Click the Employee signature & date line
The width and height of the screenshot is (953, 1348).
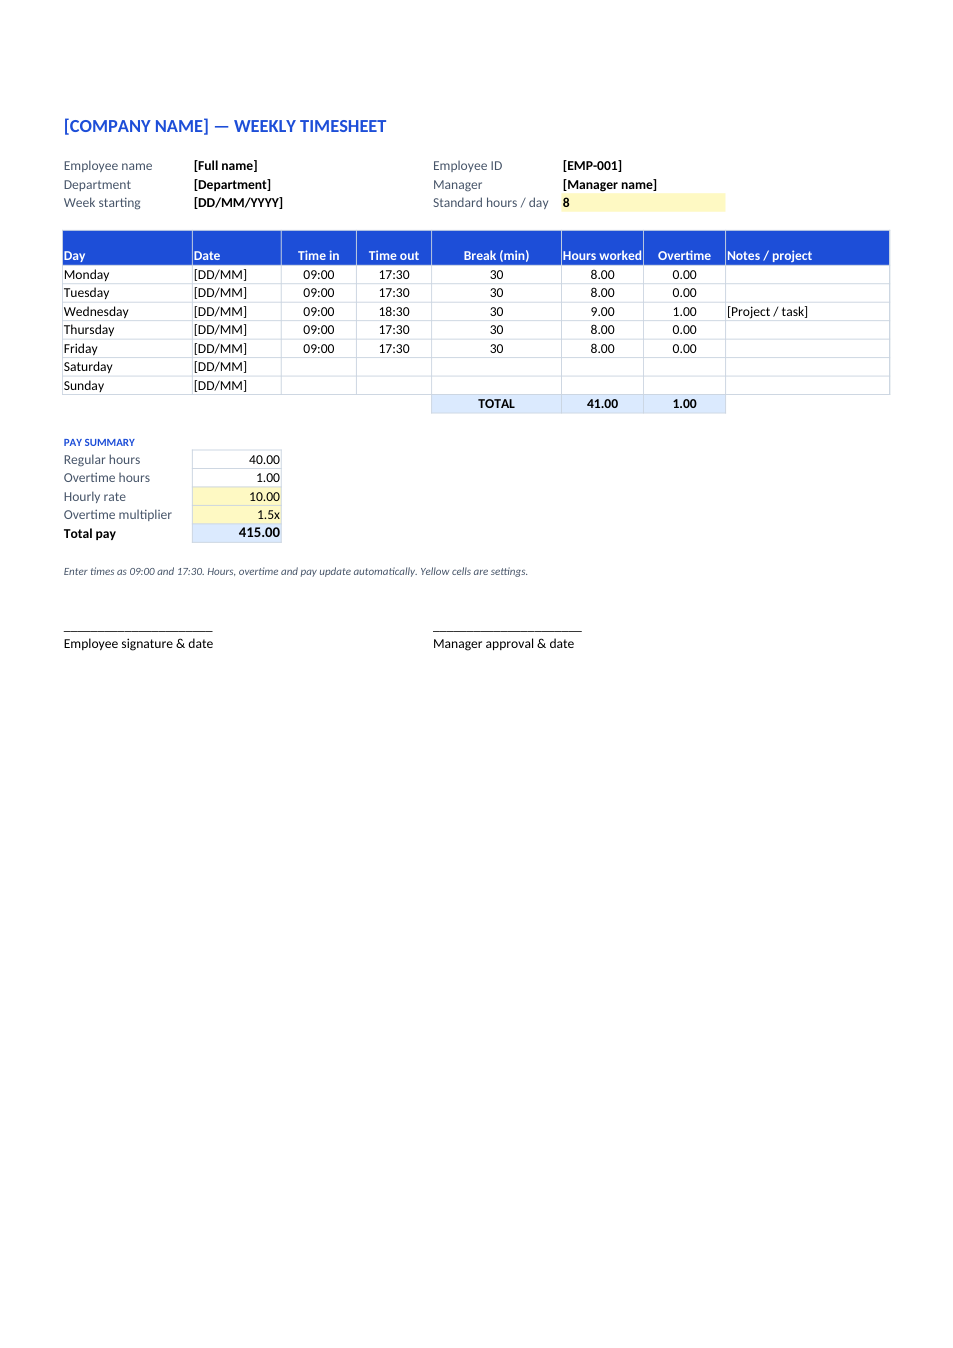click(x=138, y=644)
